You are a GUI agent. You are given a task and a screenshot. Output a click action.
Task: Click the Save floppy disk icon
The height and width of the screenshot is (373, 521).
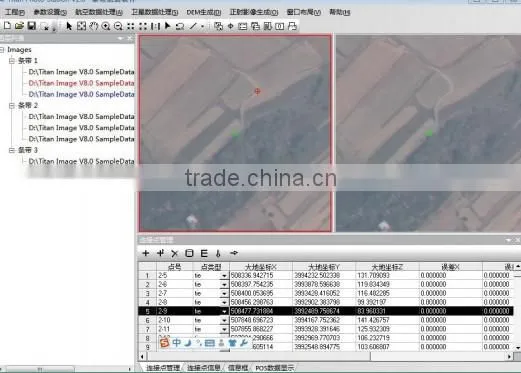(31, 26)
